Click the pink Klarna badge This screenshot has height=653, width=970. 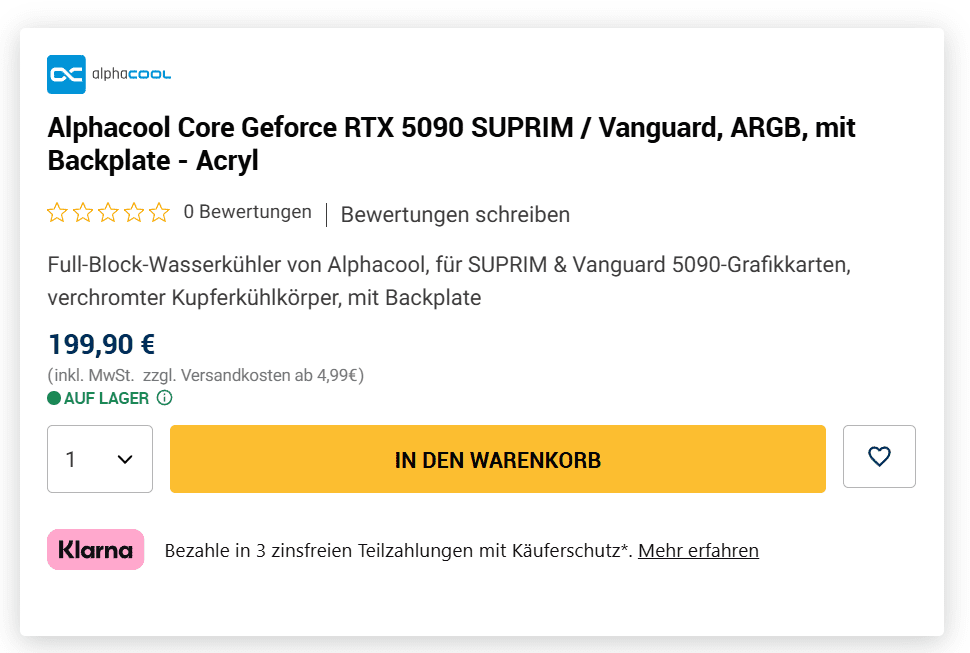tap(96, 549)
